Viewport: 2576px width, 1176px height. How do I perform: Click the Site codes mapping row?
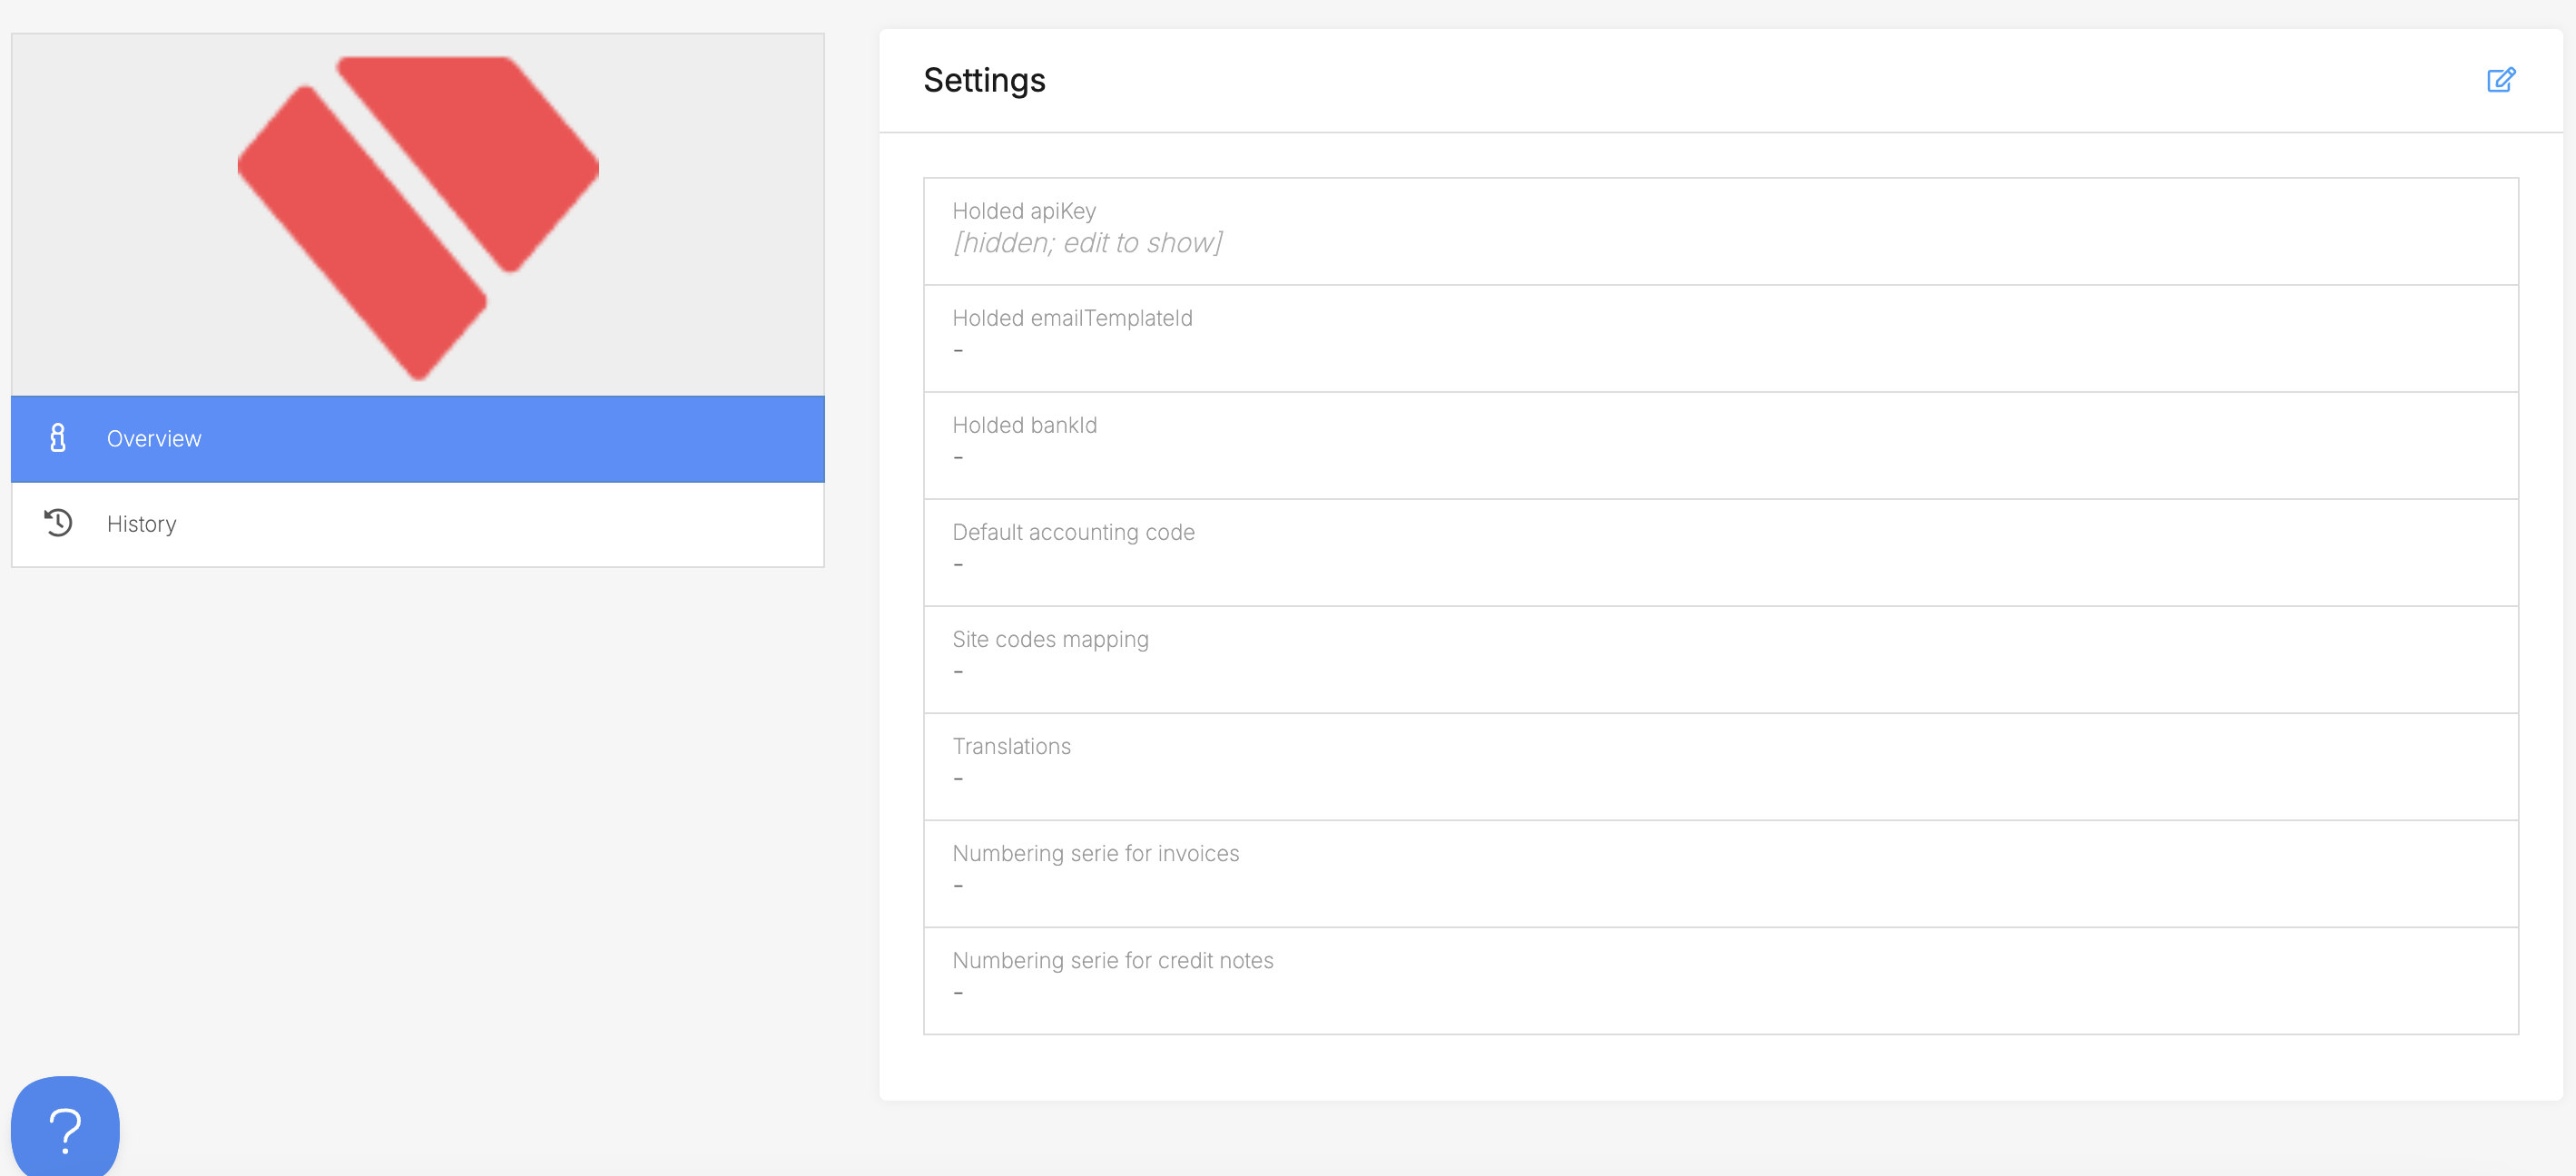(1720, 659)
